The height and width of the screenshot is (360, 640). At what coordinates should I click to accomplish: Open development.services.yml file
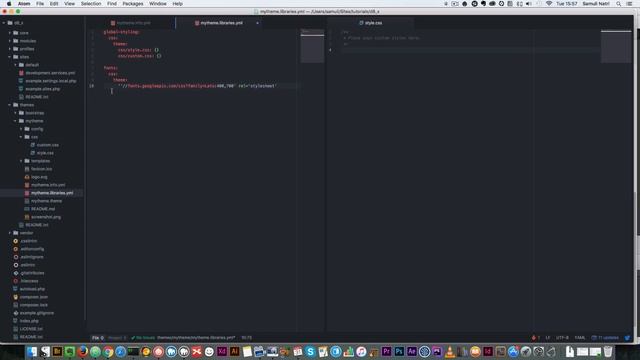(50, 73)
